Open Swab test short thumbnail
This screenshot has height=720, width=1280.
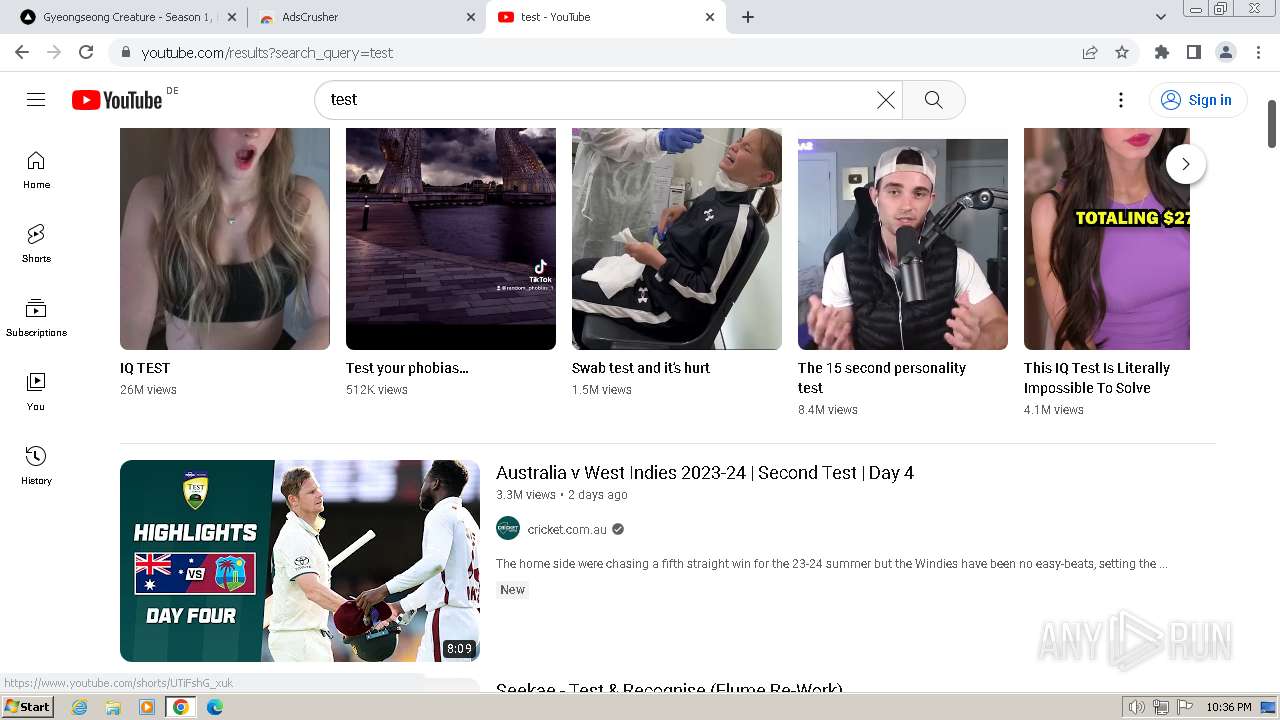(677, 239)
